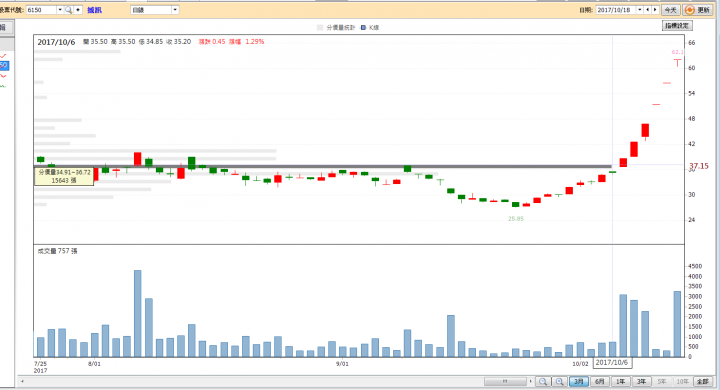Screen dimensions: 720x390
Task: Click the 9/01 x-axis date label
Action: [342, 364]
